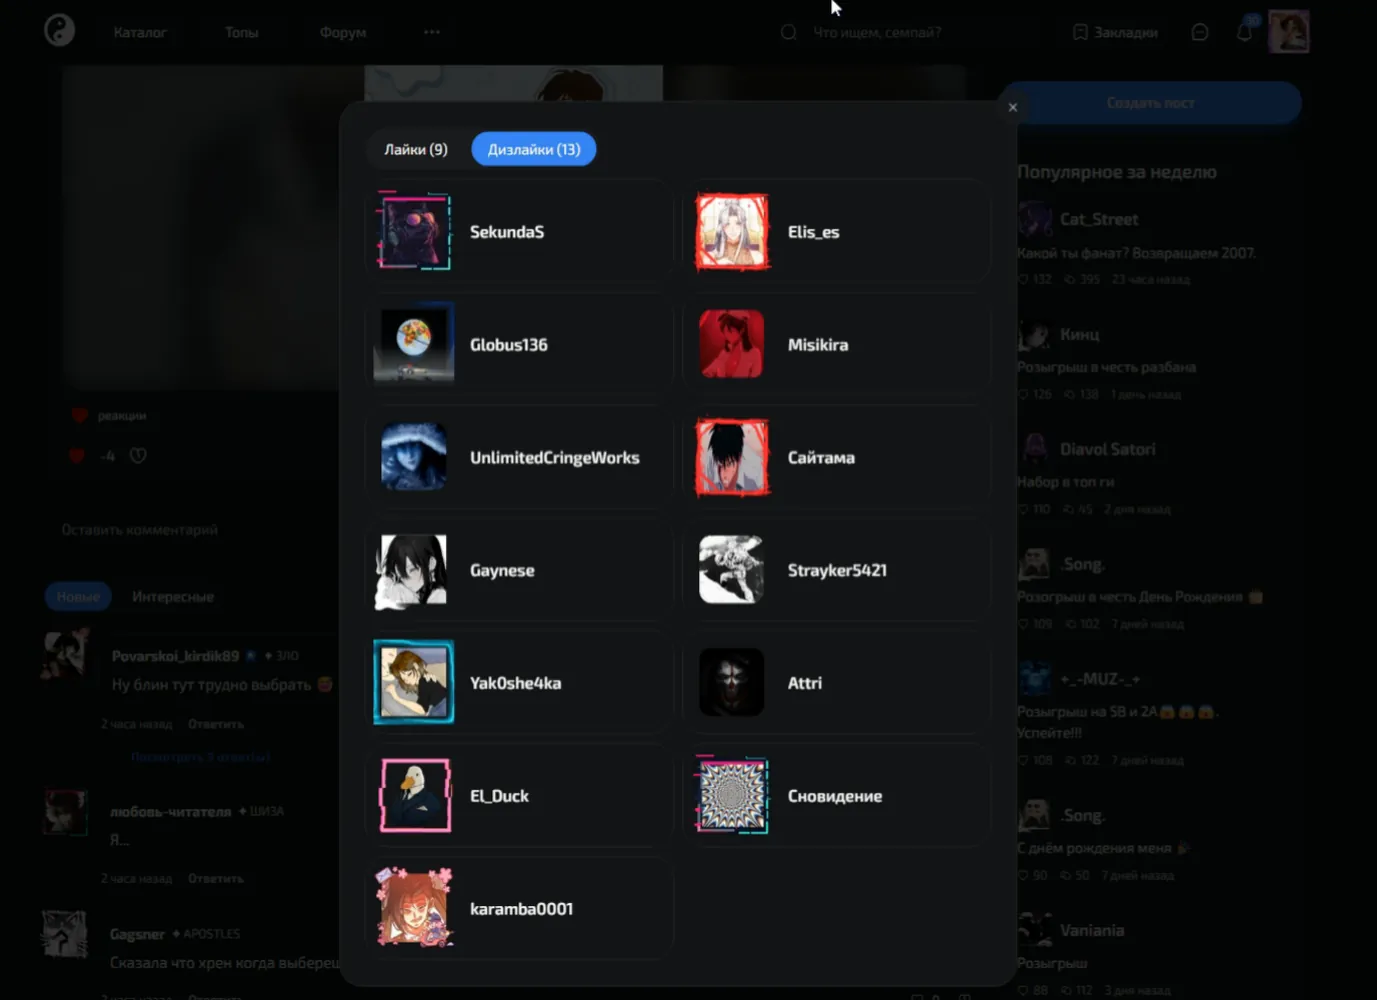1377x1000 pixels.
Task: Open Elis_es user profile
Action: pos(836,232)
